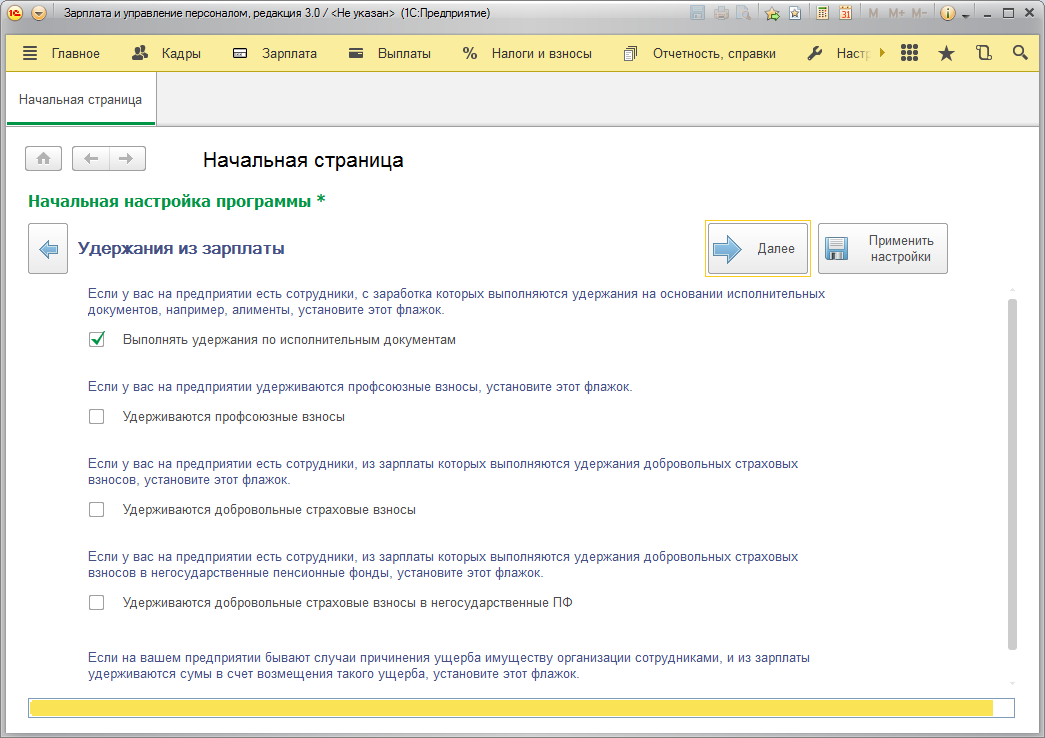Click the search magnifier icon

coord(1020,53)
